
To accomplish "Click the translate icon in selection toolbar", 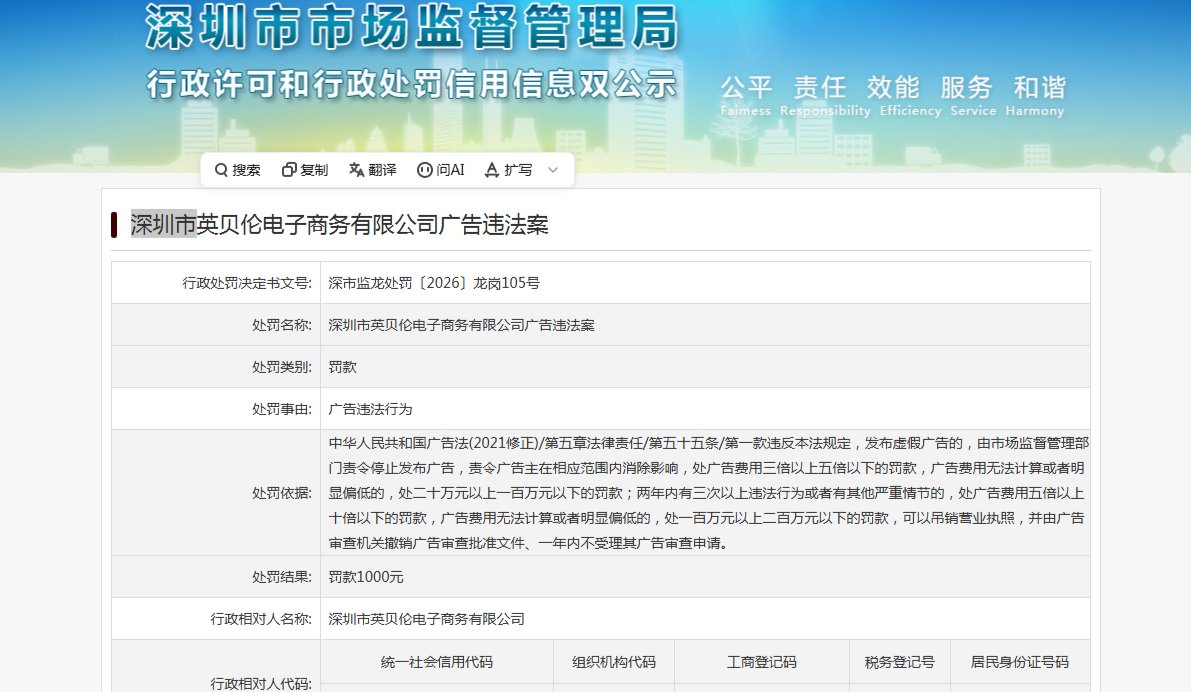I will pyautogui.click(x=356, y=170).
